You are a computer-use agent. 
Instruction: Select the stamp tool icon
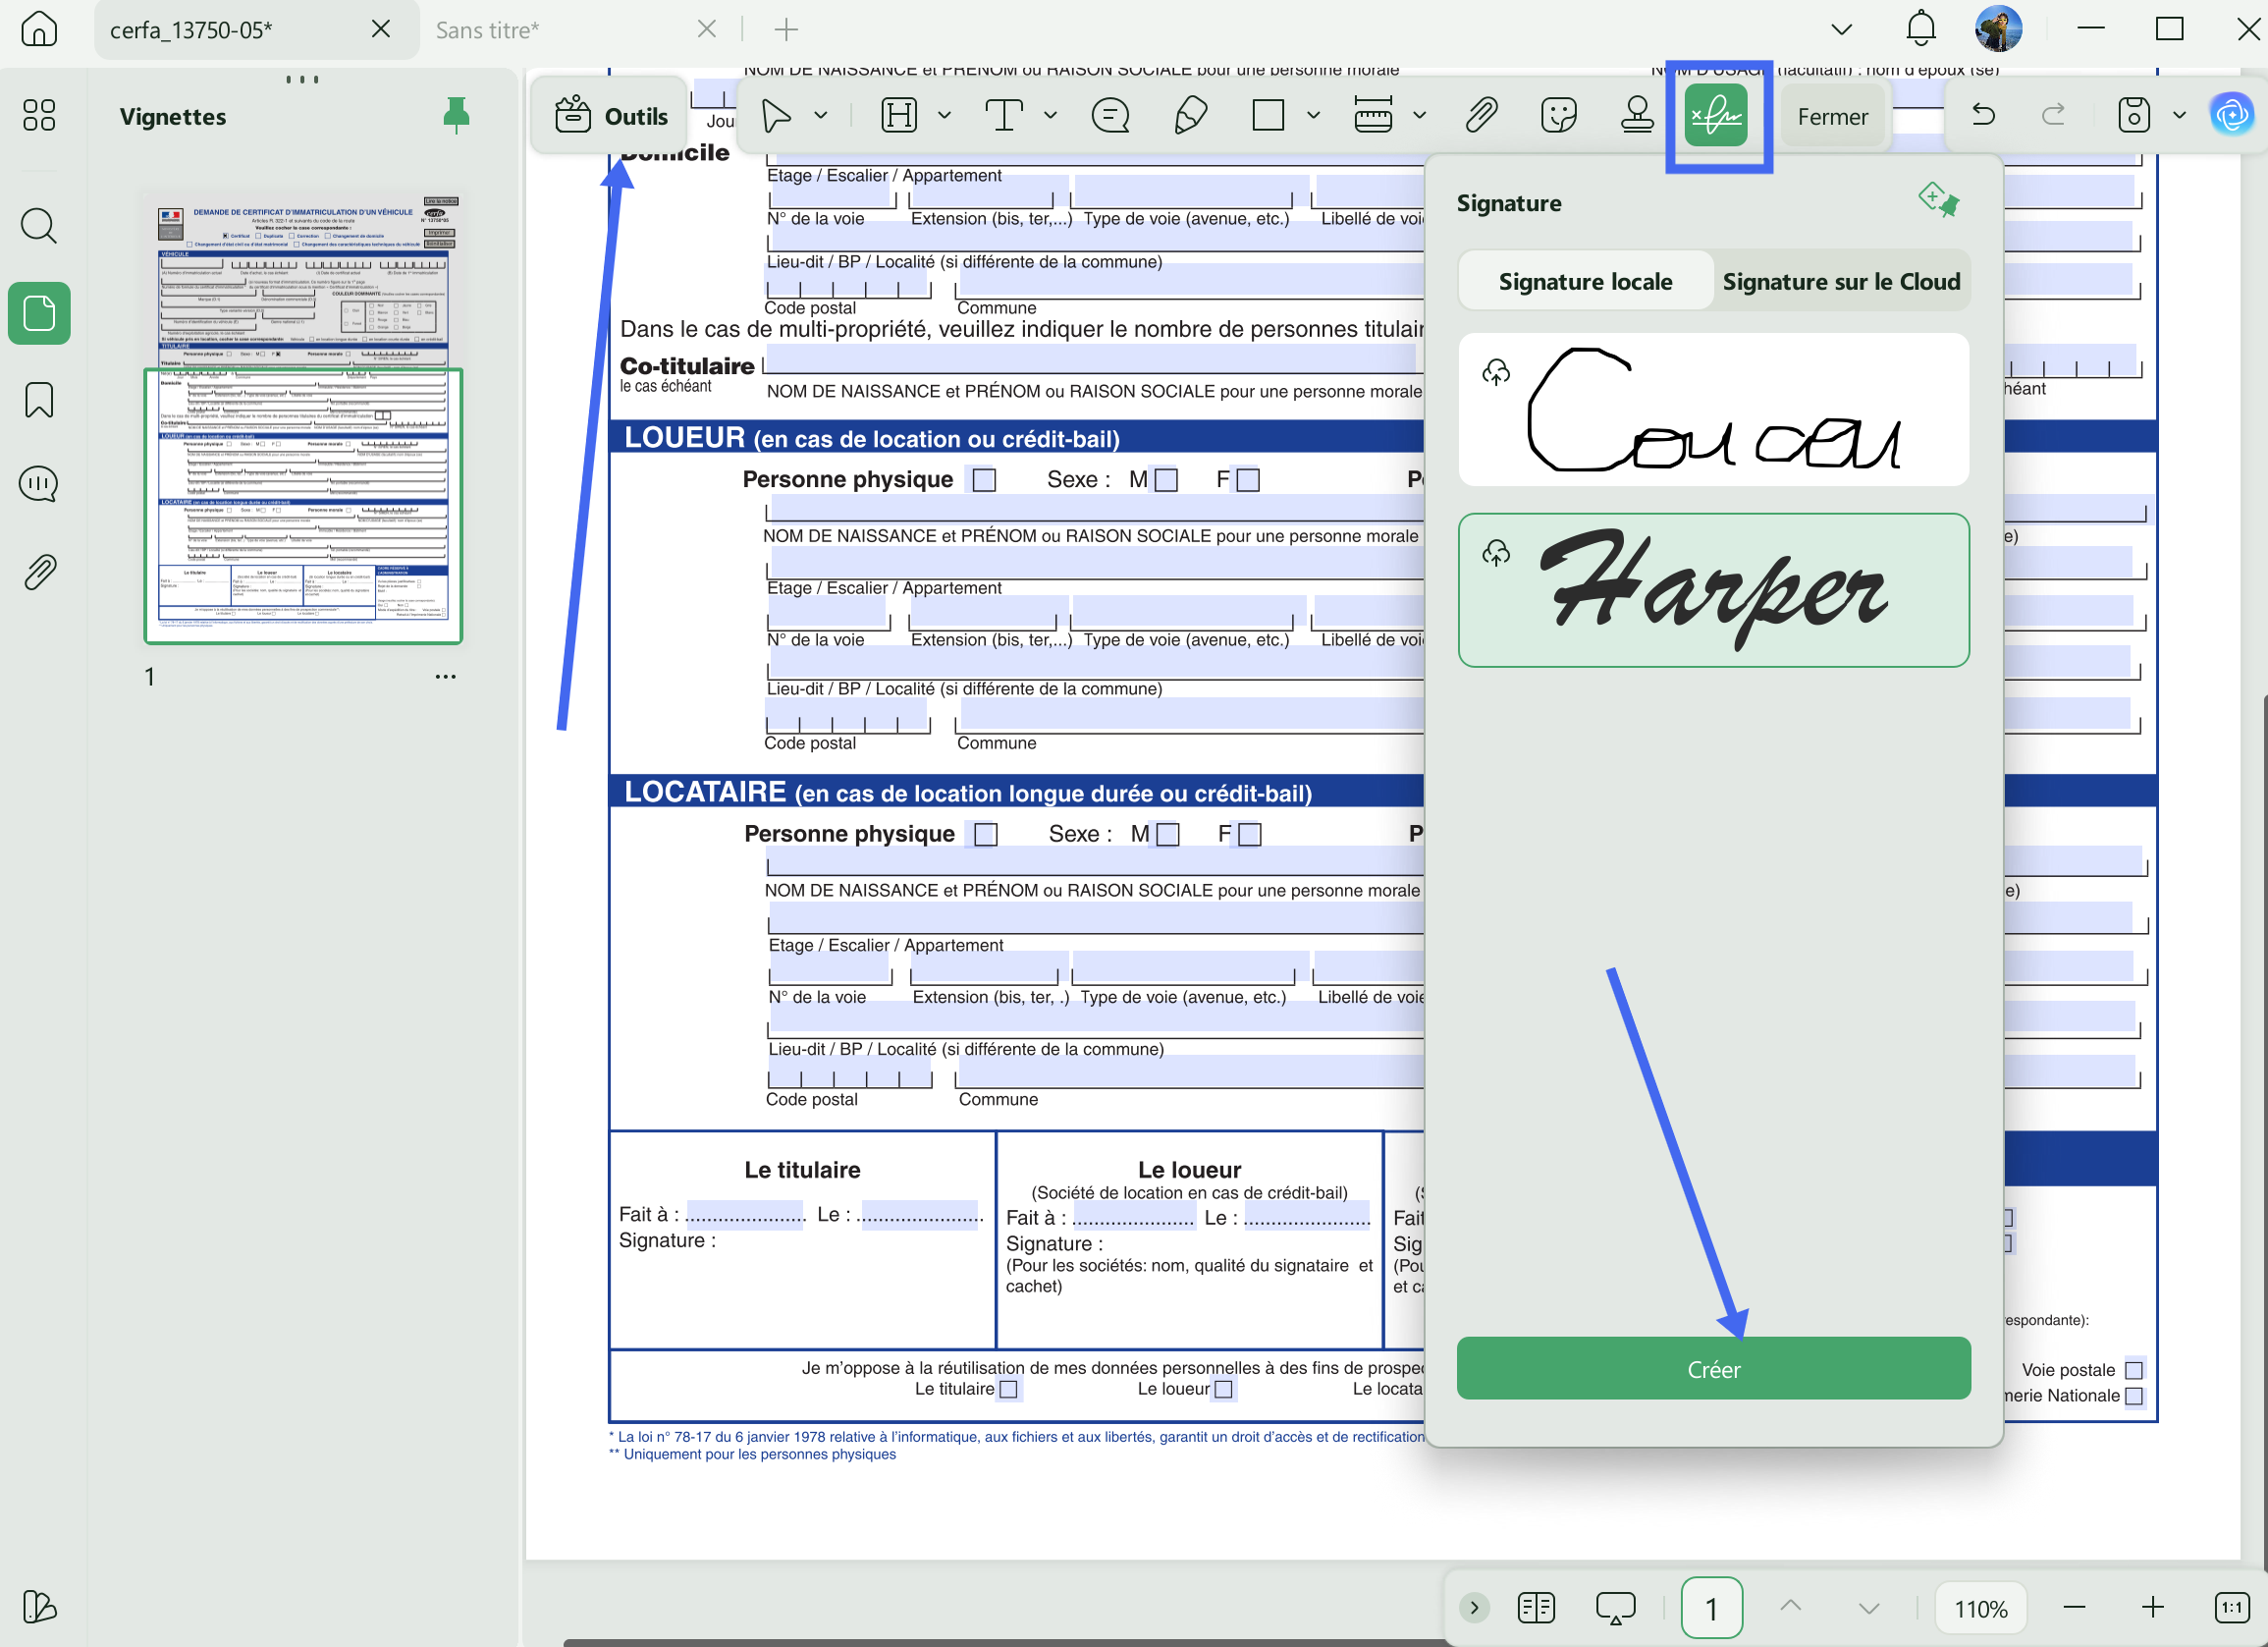click(1637, 116)
